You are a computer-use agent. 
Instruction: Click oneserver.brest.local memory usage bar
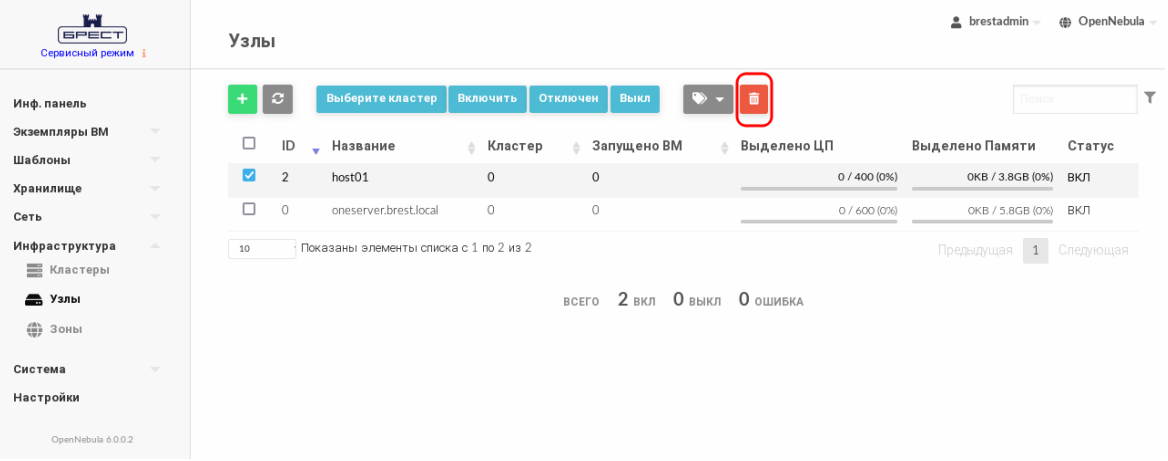pyautogui.click(x=982, y=221)
